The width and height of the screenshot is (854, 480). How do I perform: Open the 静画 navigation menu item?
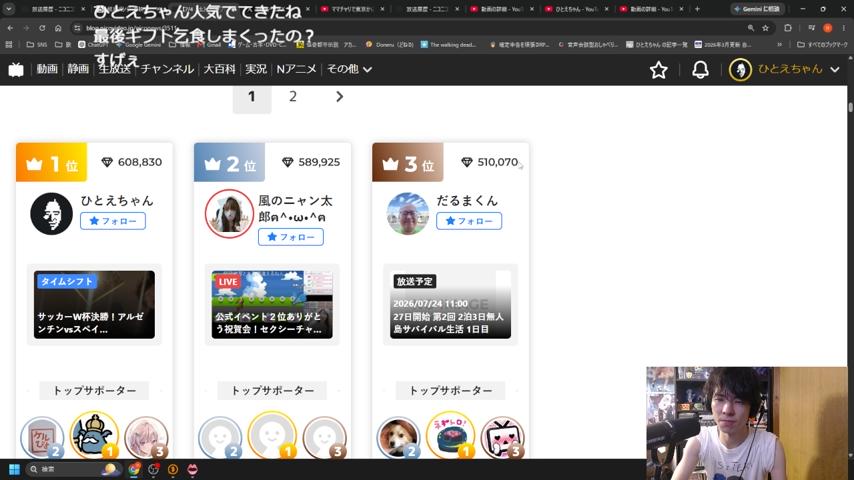tap(78, 69)
